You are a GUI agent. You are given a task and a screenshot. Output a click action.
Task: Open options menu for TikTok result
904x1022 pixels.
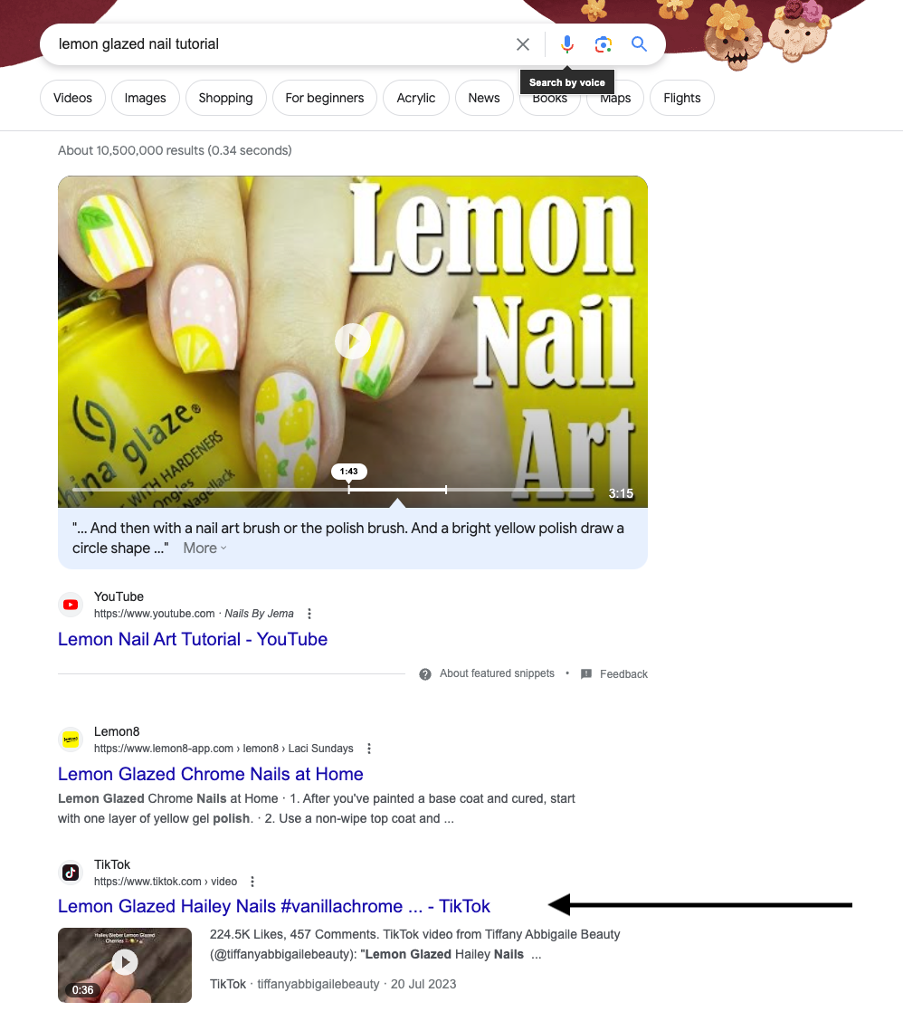[252, 881]
